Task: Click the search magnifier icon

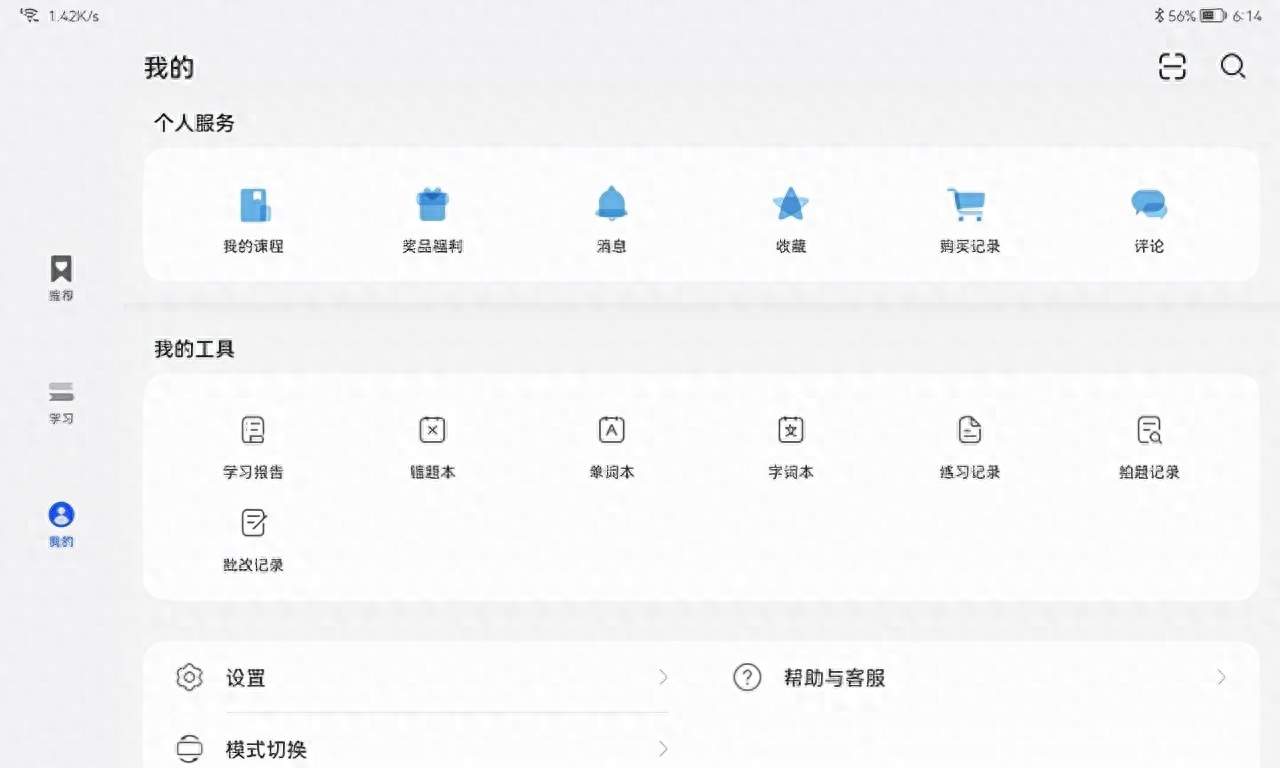Action: pyautogui.click(x=1233, y=67)
